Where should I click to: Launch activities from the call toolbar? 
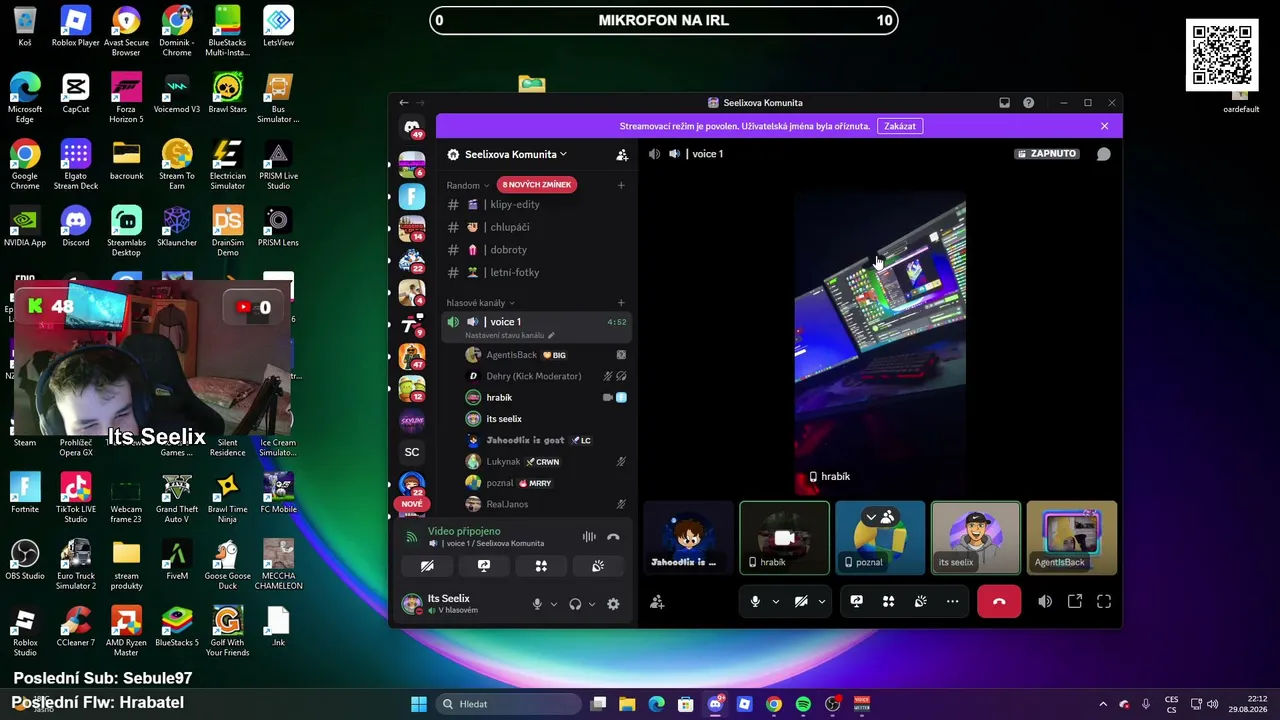(888, 601)
